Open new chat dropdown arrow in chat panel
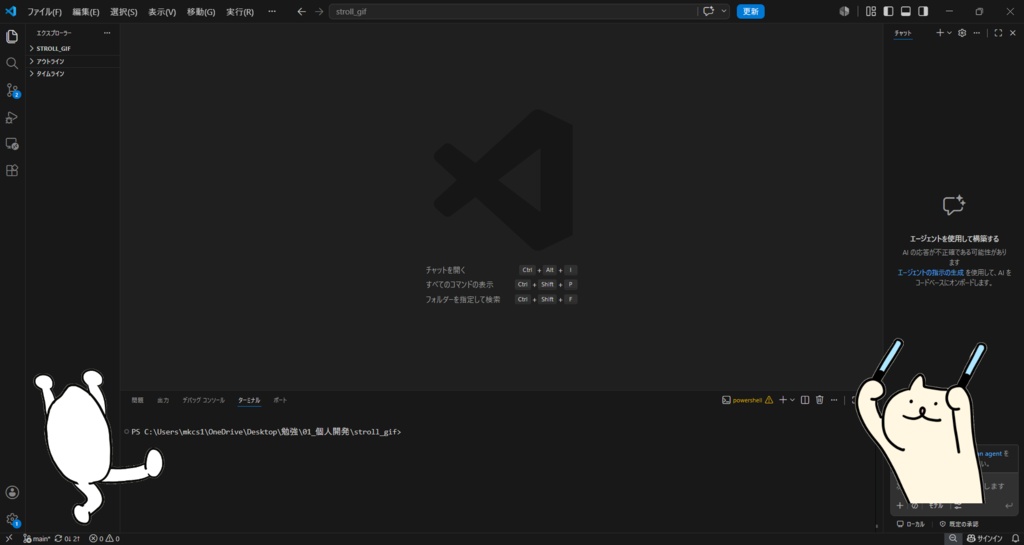1024x545 pixels. click(949, 33)
